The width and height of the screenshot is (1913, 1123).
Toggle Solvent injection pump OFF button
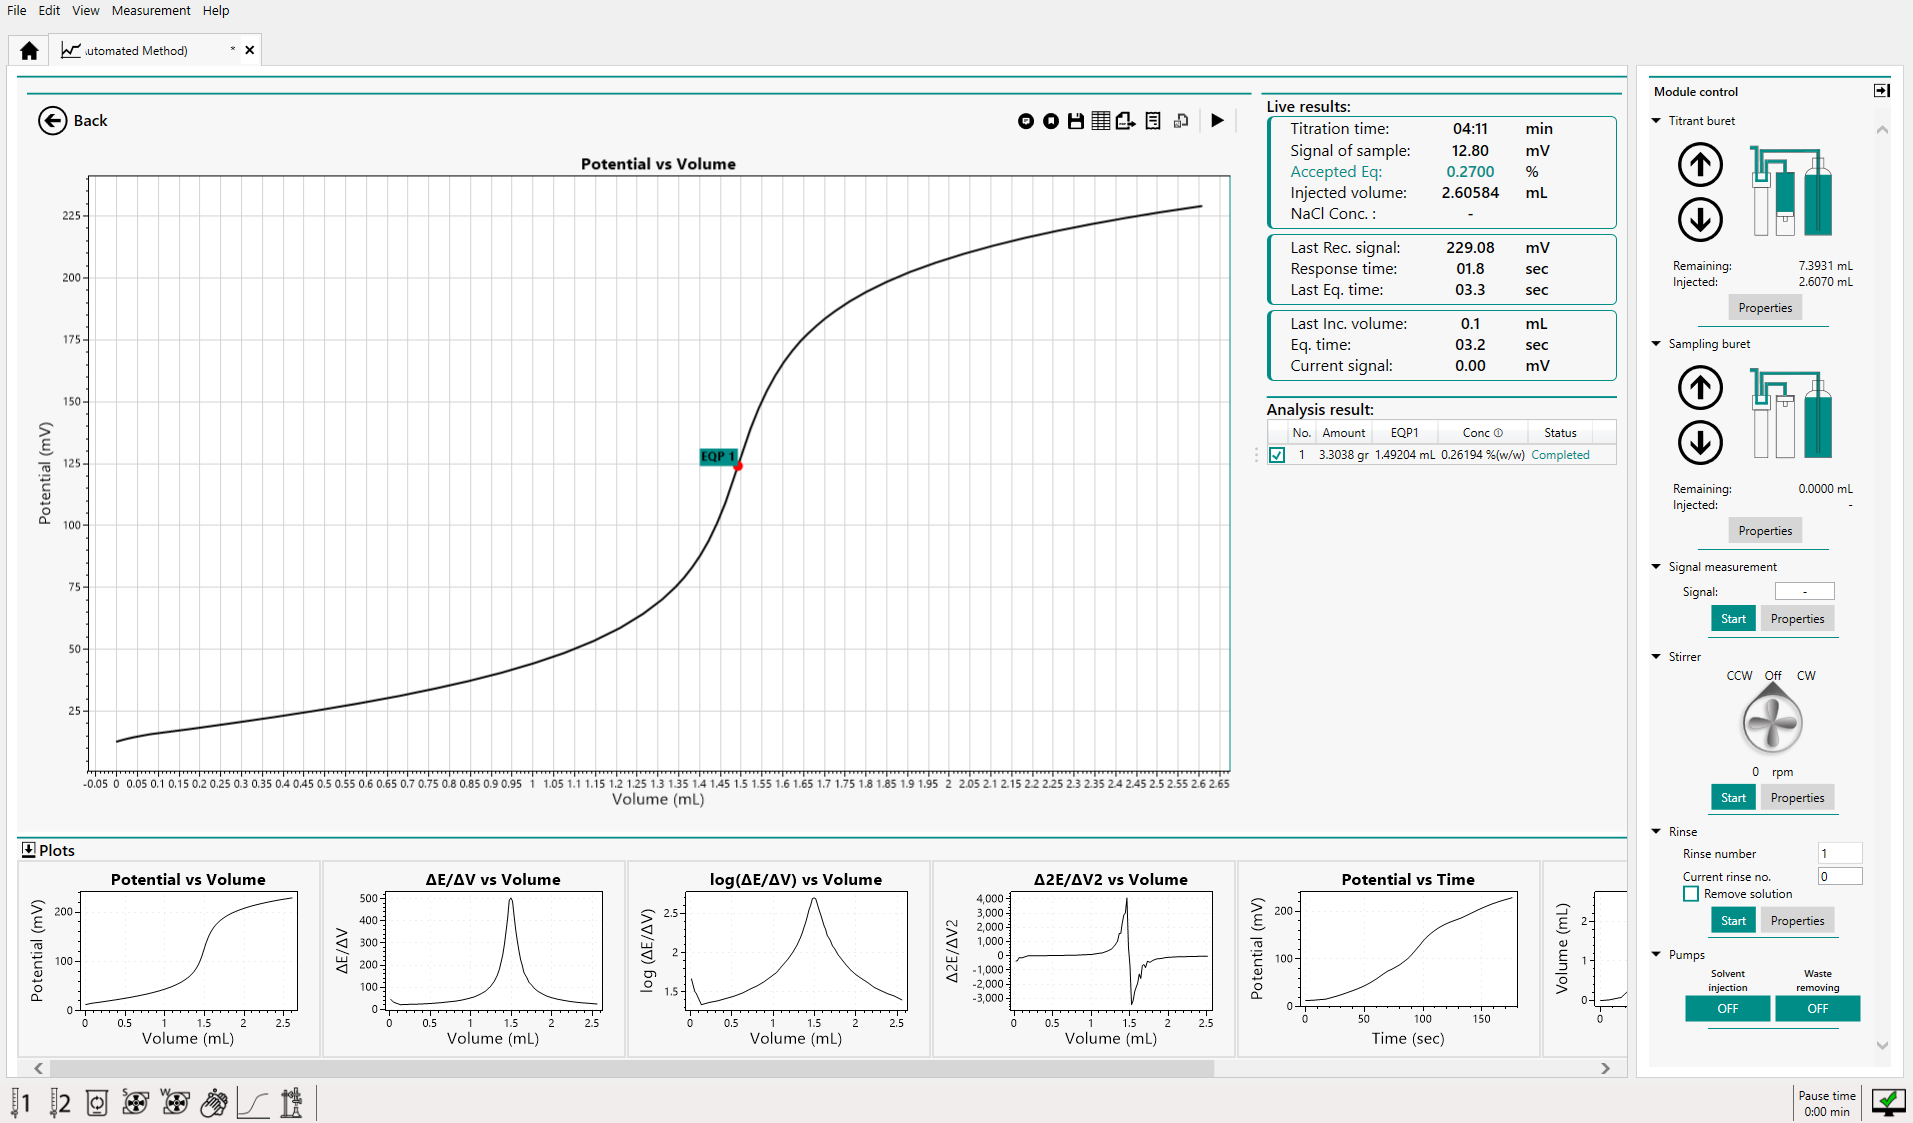[x=1727, y=1009]
